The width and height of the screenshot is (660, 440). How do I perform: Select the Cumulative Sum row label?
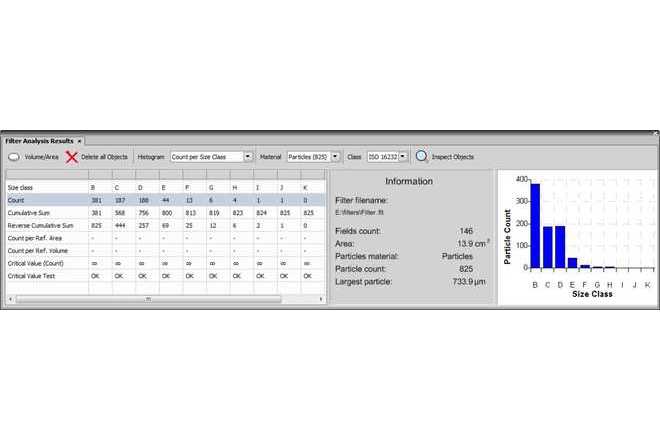pos(29,213)
